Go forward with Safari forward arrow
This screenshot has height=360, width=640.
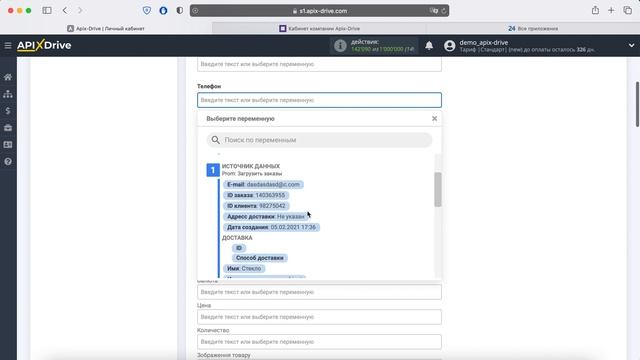click(80, 11)
